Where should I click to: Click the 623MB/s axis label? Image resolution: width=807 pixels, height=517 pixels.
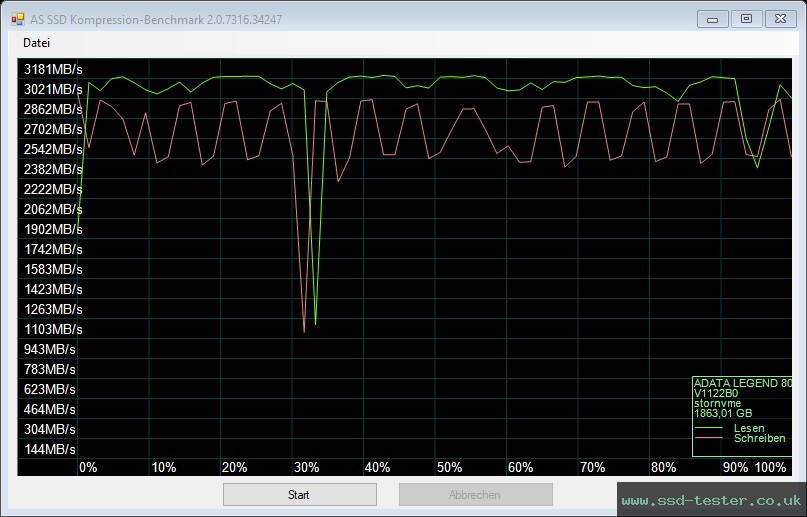tap(49, 389)
